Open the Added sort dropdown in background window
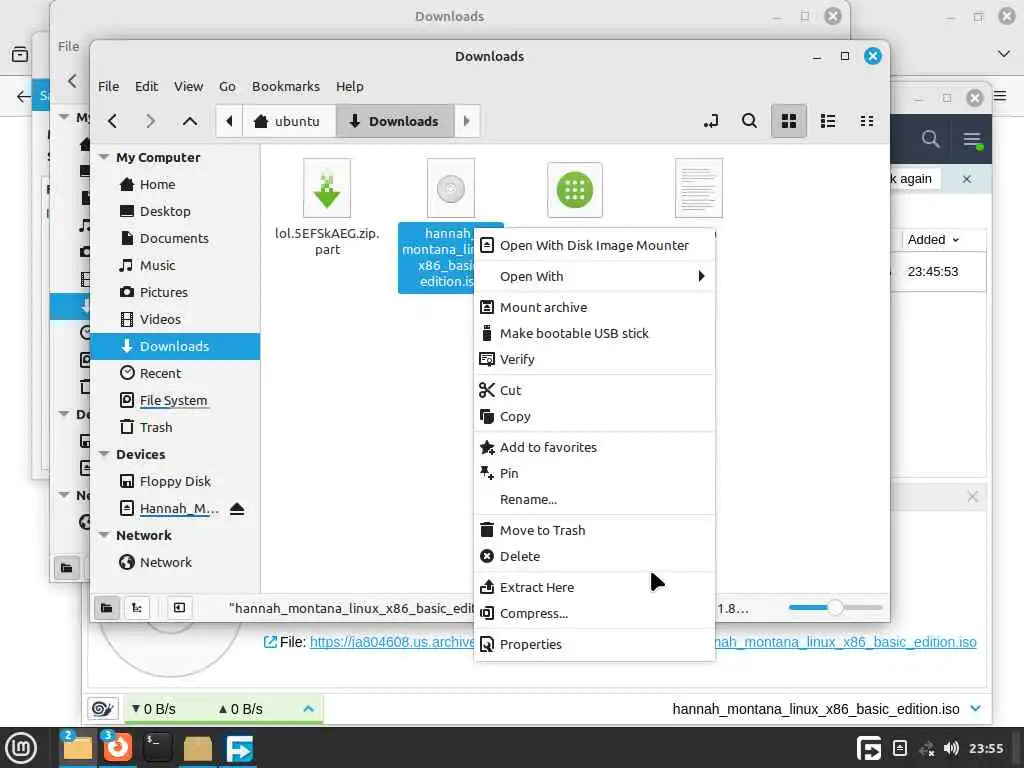1024x768 pixels. (x=933, y=240)
